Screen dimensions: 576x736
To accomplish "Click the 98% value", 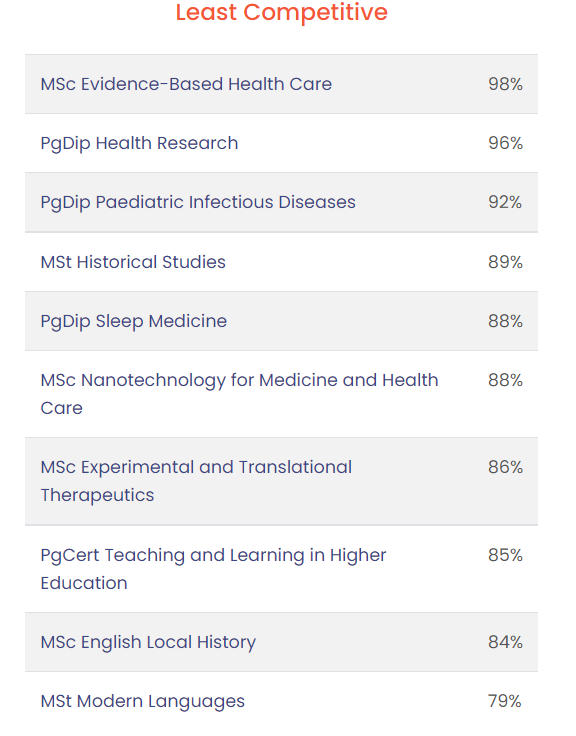I will 505,84.
